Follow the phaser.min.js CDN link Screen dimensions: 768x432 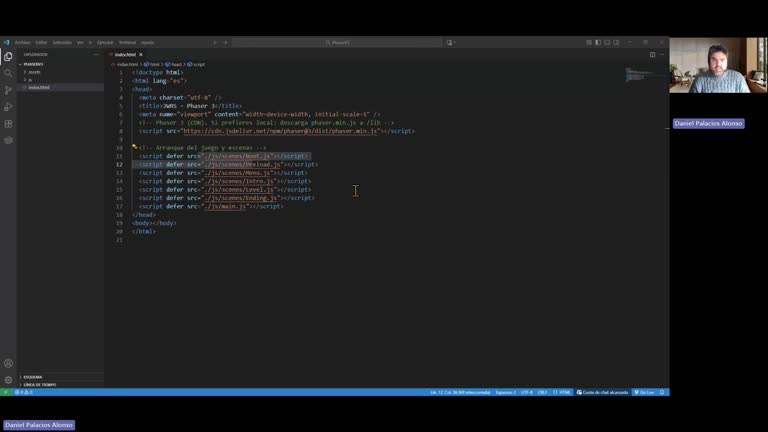[281, 131]
